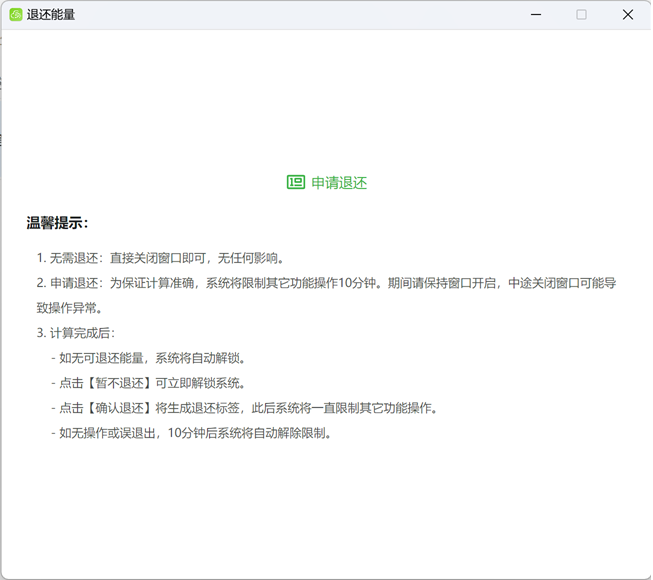653x580 pixels.
Task: Select the line starting '1. 无需退还'
Action: pos(160,258)
